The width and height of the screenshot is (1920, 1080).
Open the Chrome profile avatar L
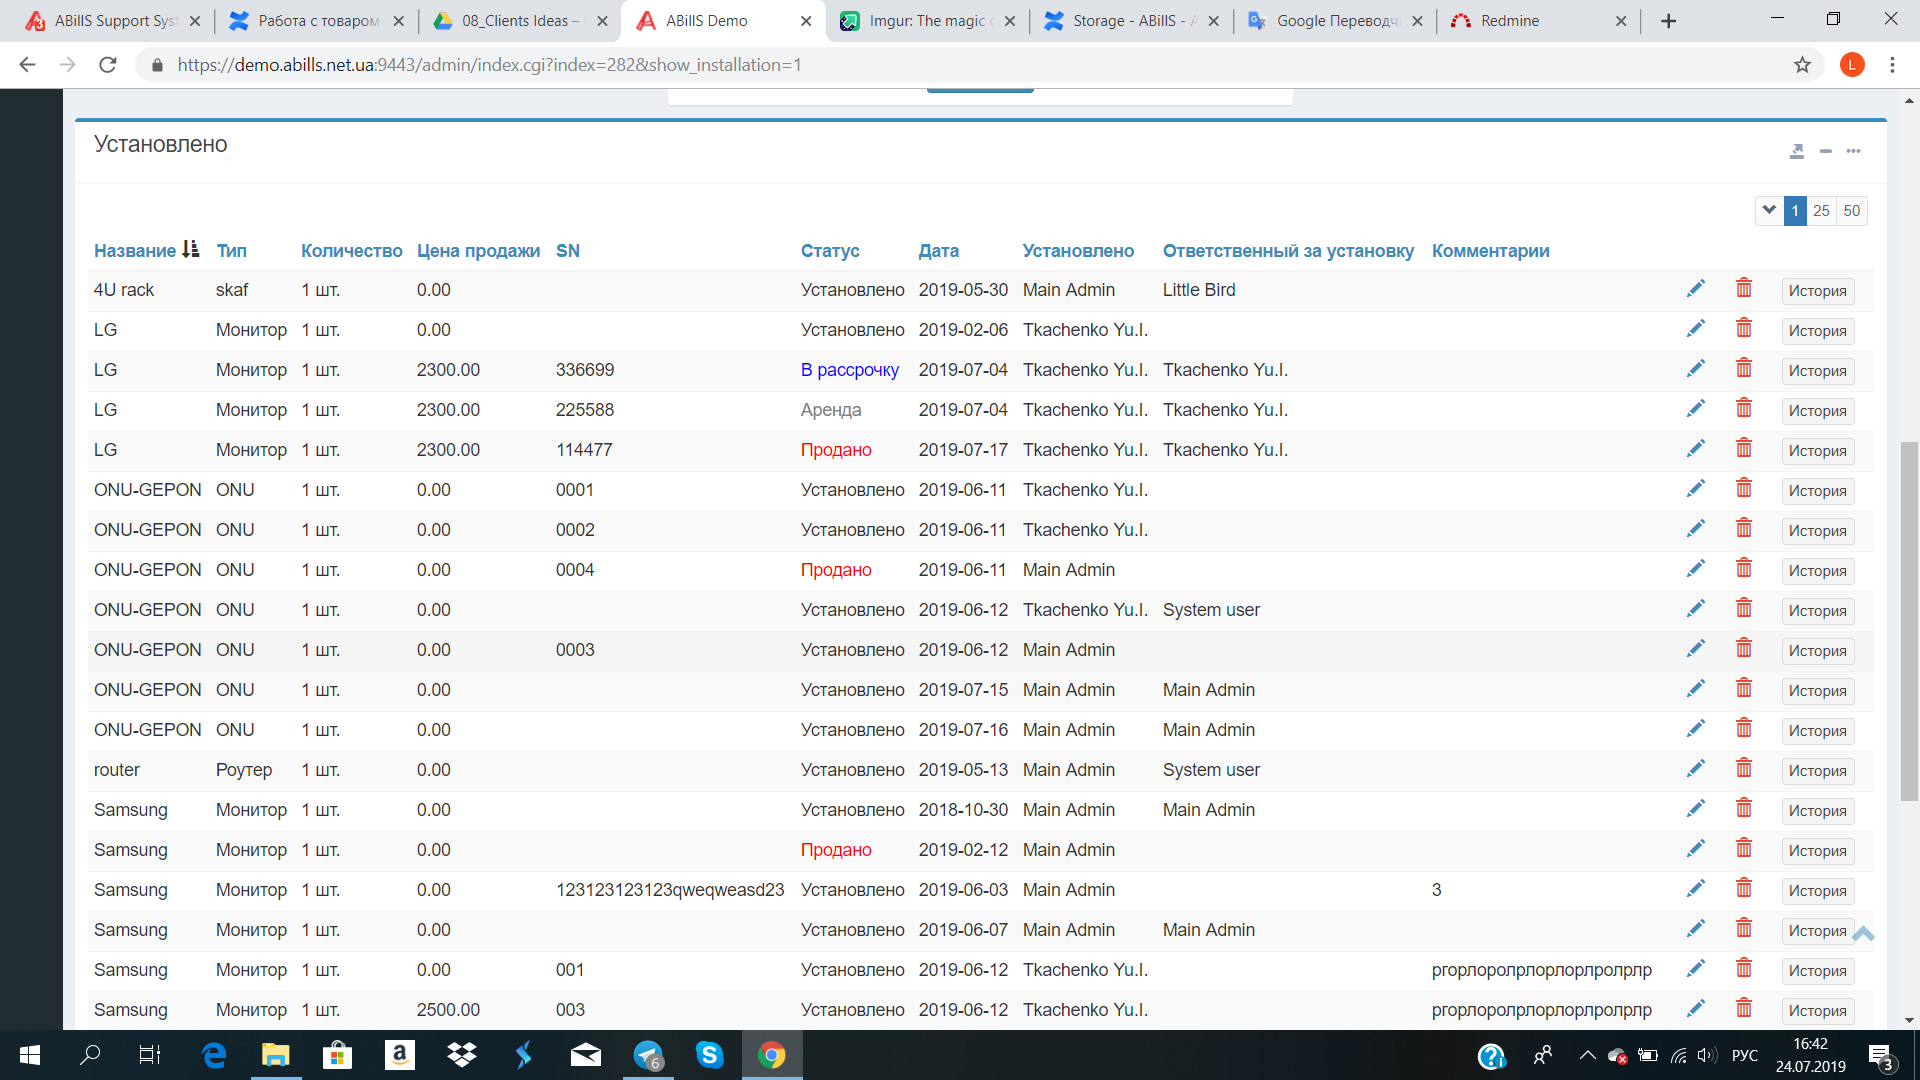[x=1852, y=65]
